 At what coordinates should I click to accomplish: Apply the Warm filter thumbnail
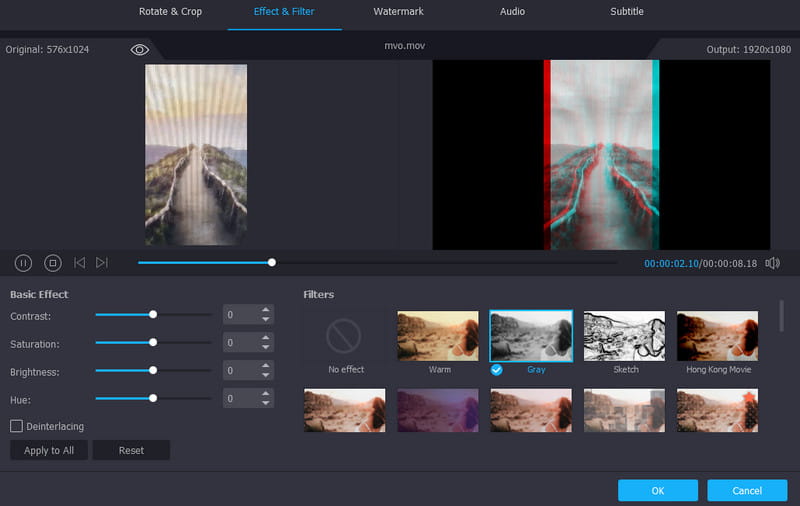(x=438, y=336)
